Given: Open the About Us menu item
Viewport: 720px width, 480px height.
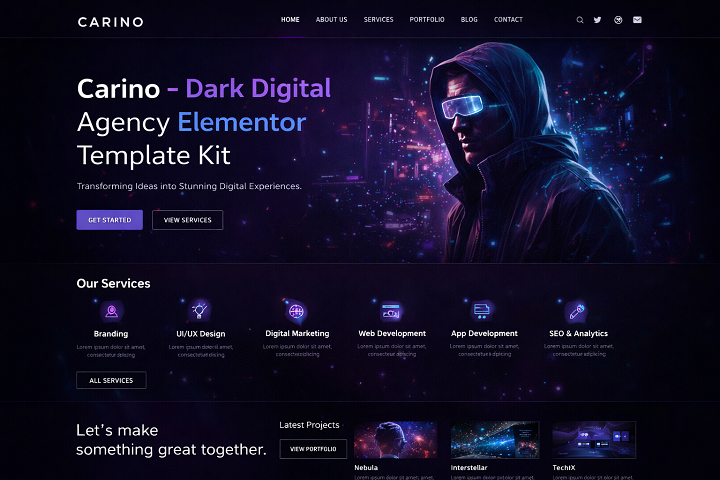Looking at the screenshot, I should [x=332, y=20].
